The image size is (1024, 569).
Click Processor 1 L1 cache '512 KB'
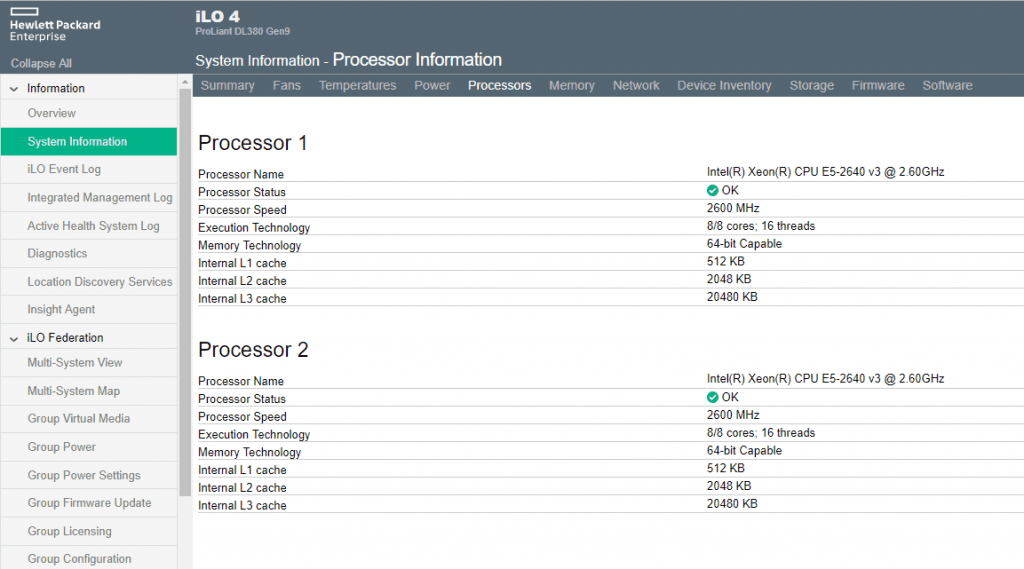point(726,261)
